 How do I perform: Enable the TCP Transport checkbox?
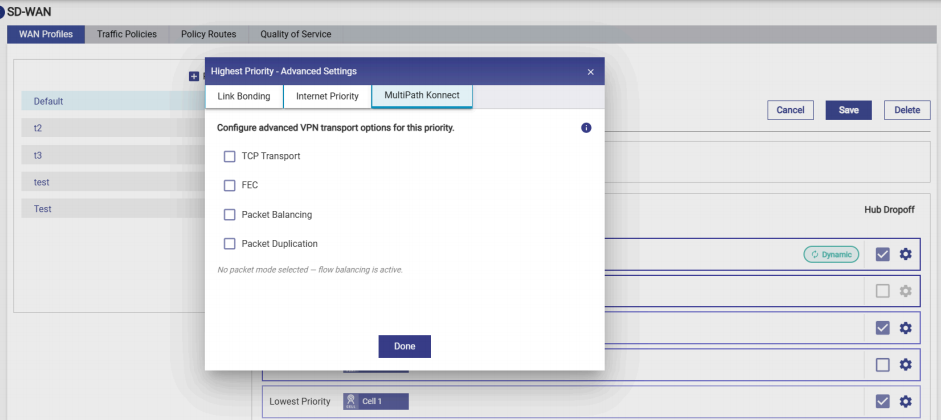pos(229,156)
